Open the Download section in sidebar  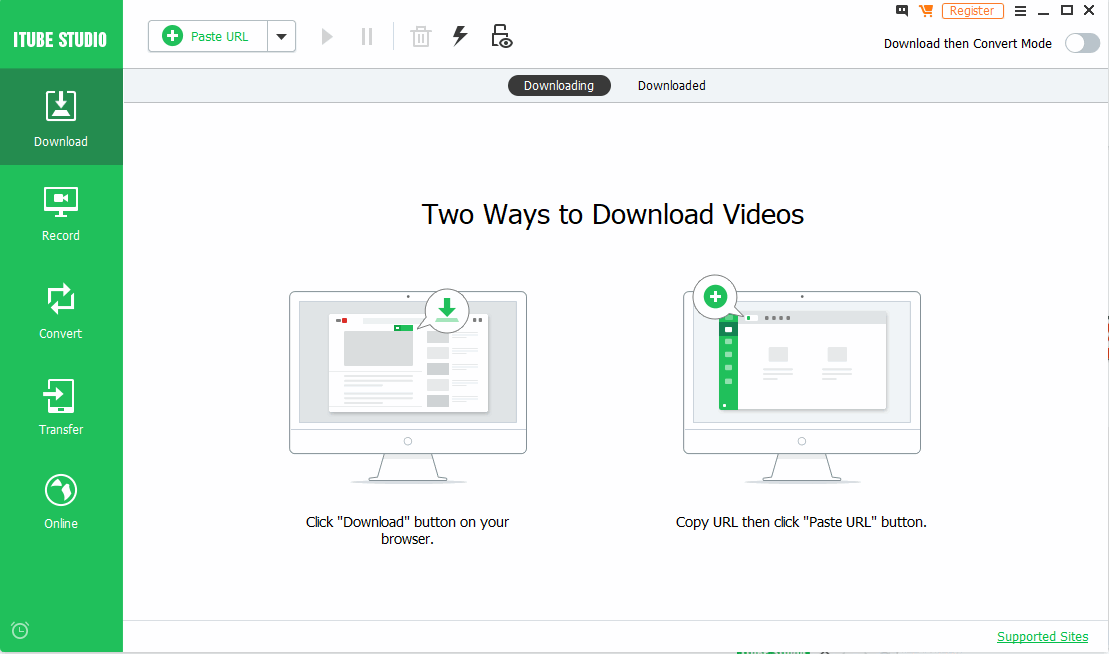click(61, 117)
